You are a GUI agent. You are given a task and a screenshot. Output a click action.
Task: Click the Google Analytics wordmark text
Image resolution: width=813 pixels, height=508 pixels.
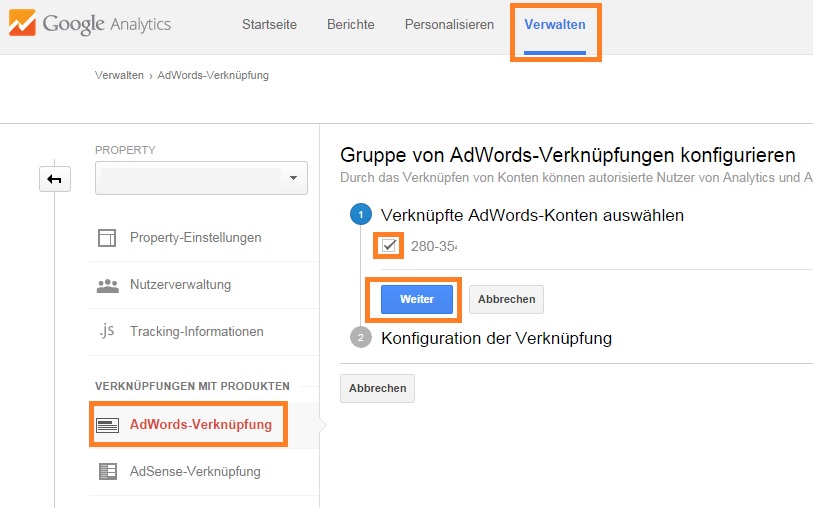(x=107, y=24)
